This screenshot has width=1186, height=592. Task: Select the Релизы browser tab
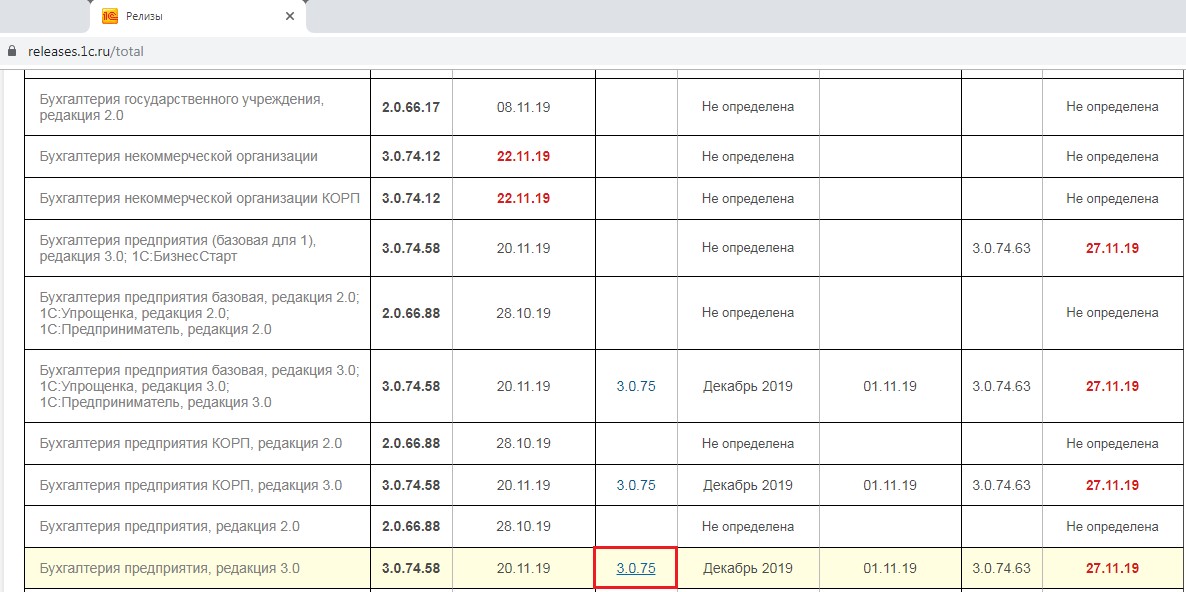198,17
